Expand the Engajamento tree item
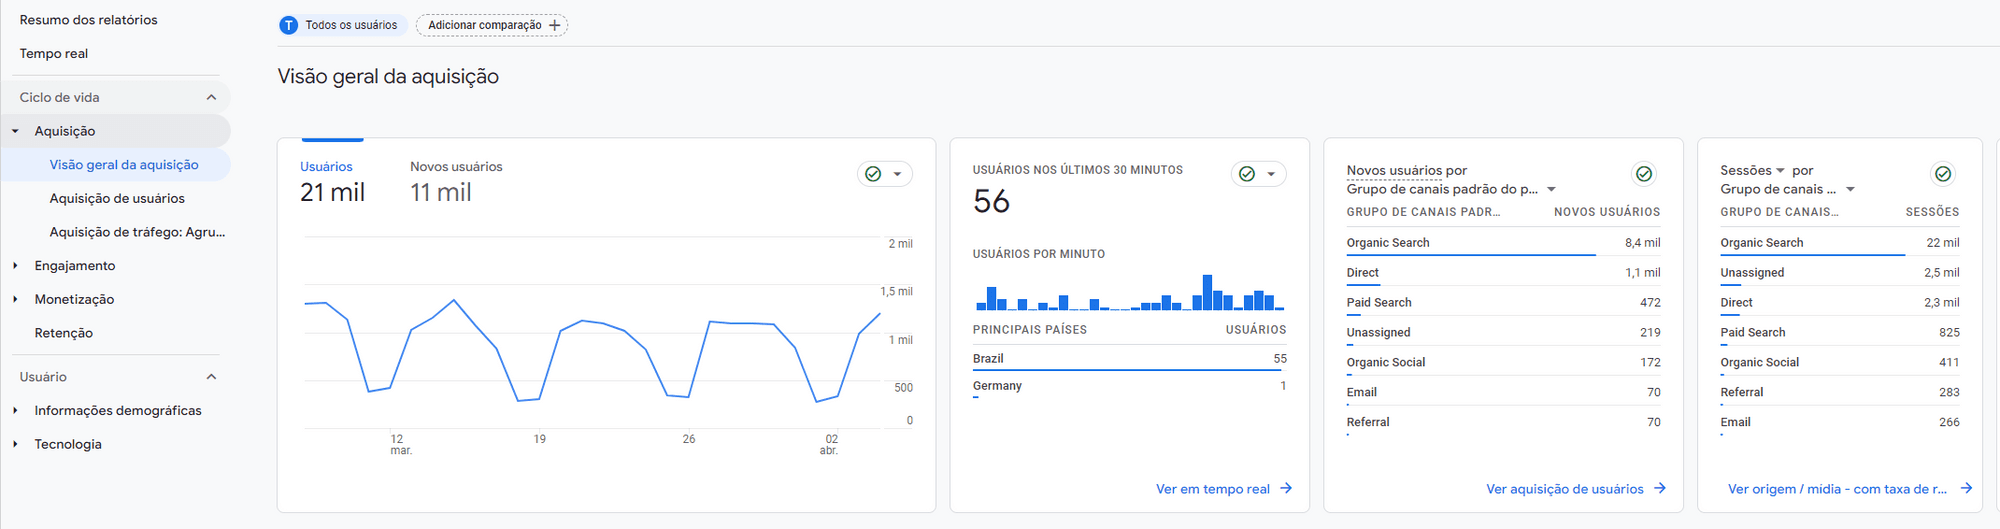The width and height of the screenshot is (2000, 529). coord(16,266)
